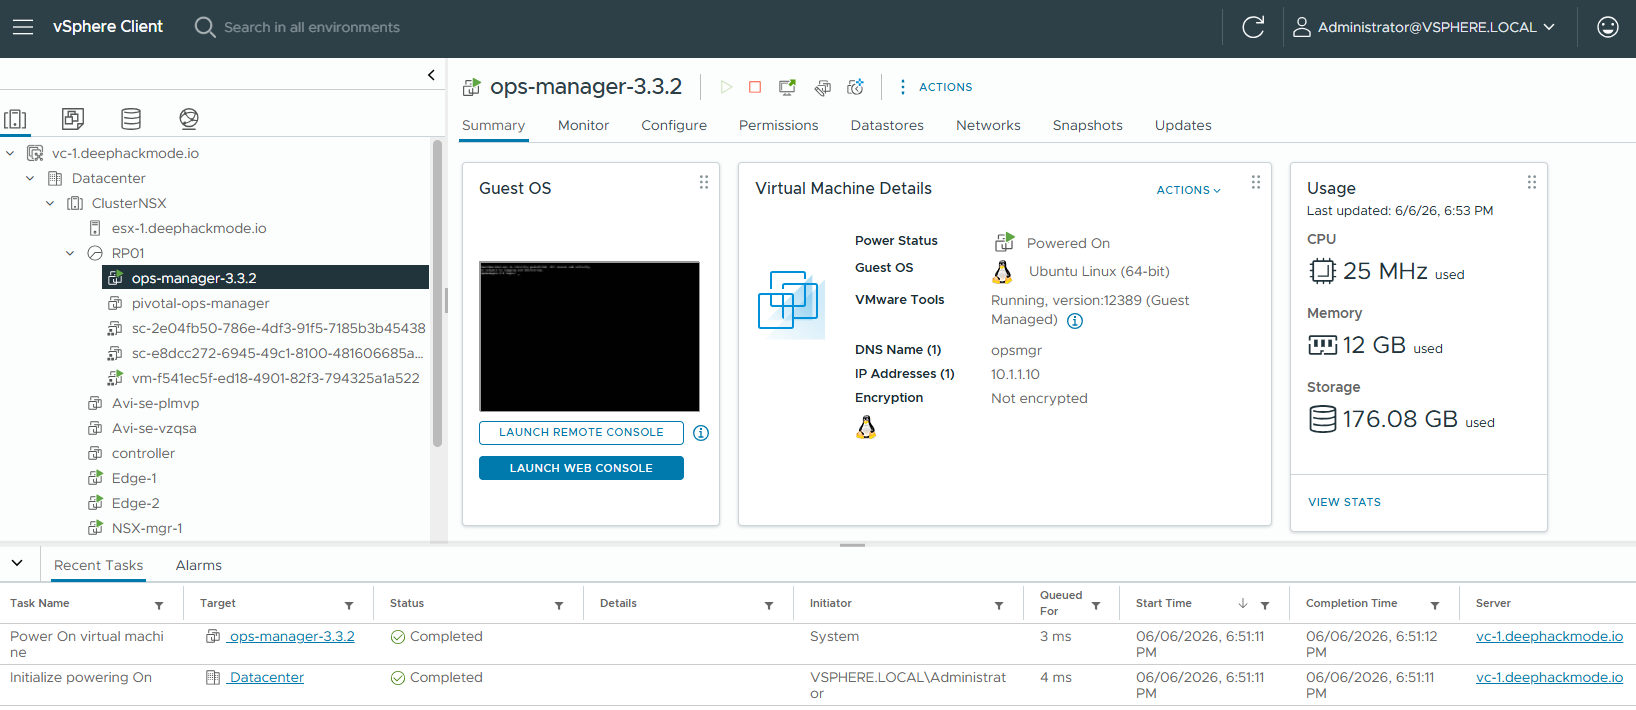Screen dimensions: 1636x710
Task: Click the Launch console toolbar icon
Action: (x=788, y=87)
